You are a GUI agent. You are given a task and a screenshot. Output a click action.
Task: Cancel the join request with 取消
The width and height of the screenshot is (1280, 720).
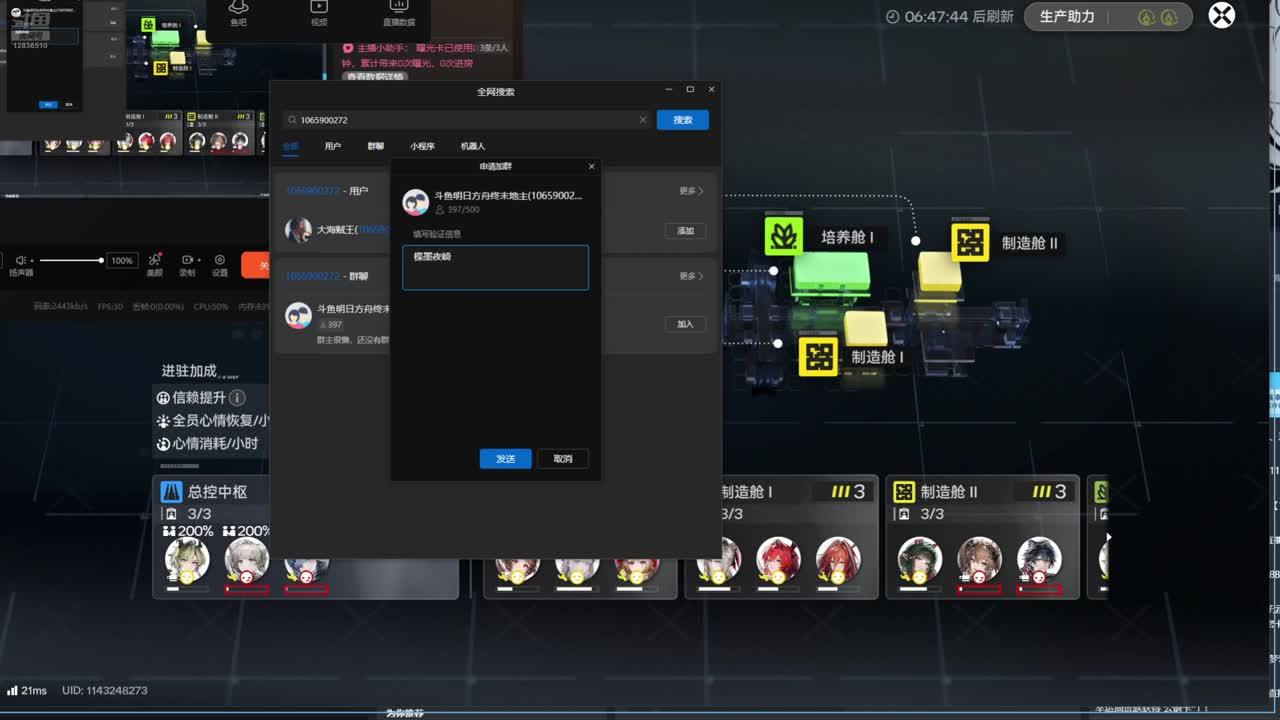coord(563,459)
